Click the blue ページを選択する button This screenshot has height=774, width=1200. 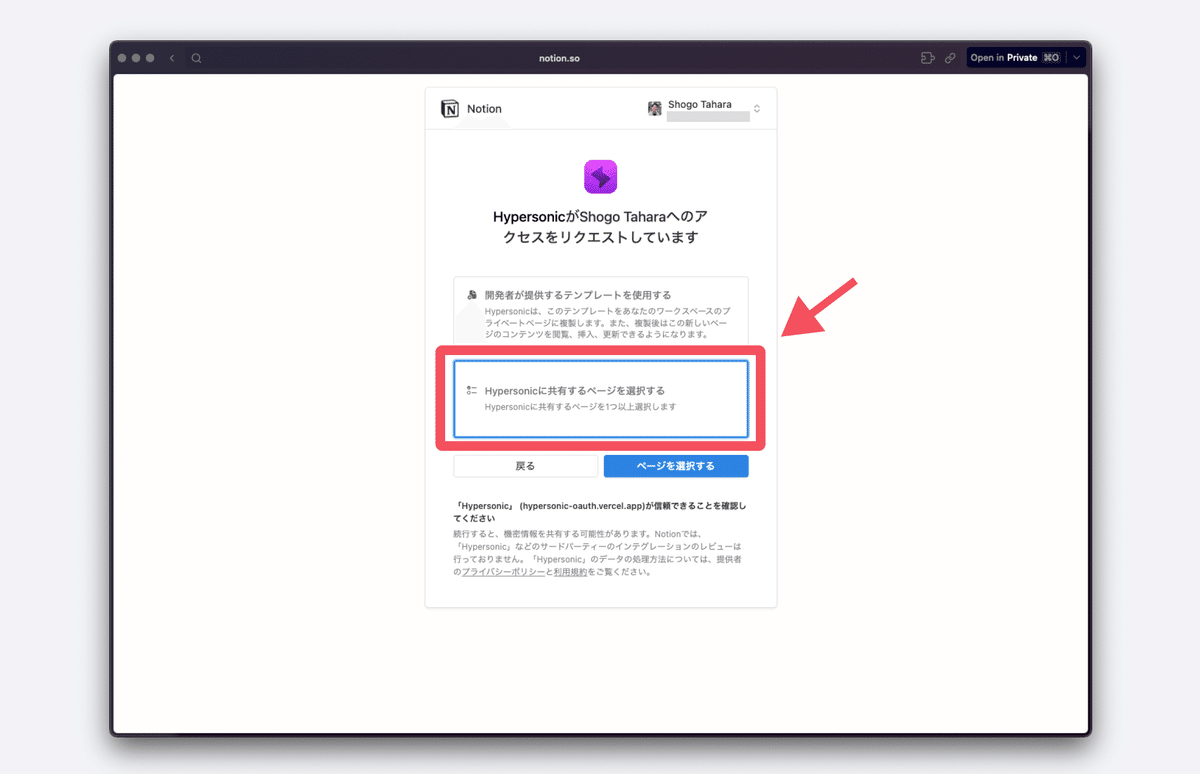[676, 466]
